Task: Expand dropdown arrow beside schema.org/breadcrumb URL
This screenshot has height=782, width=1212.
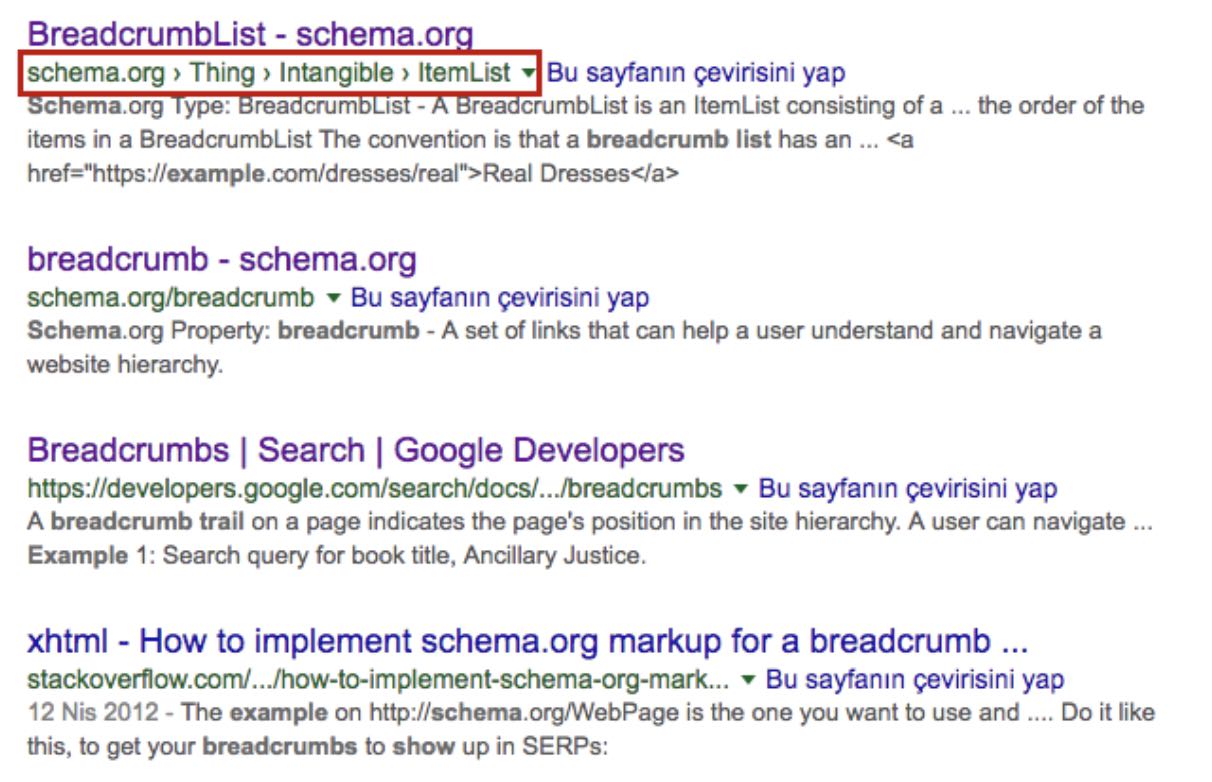Action: point(334,298)
